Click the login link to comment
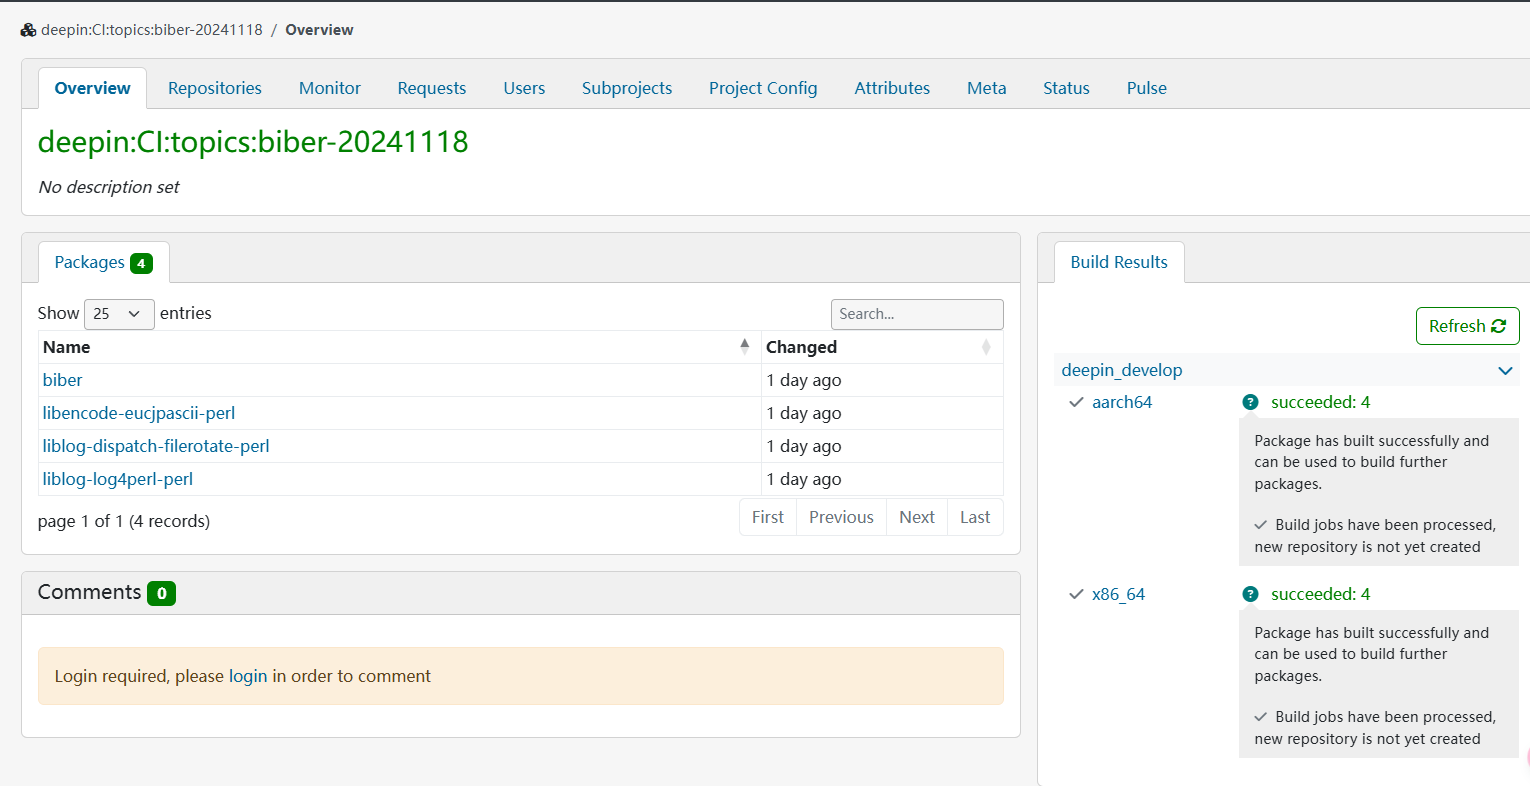 pos(248,676)
